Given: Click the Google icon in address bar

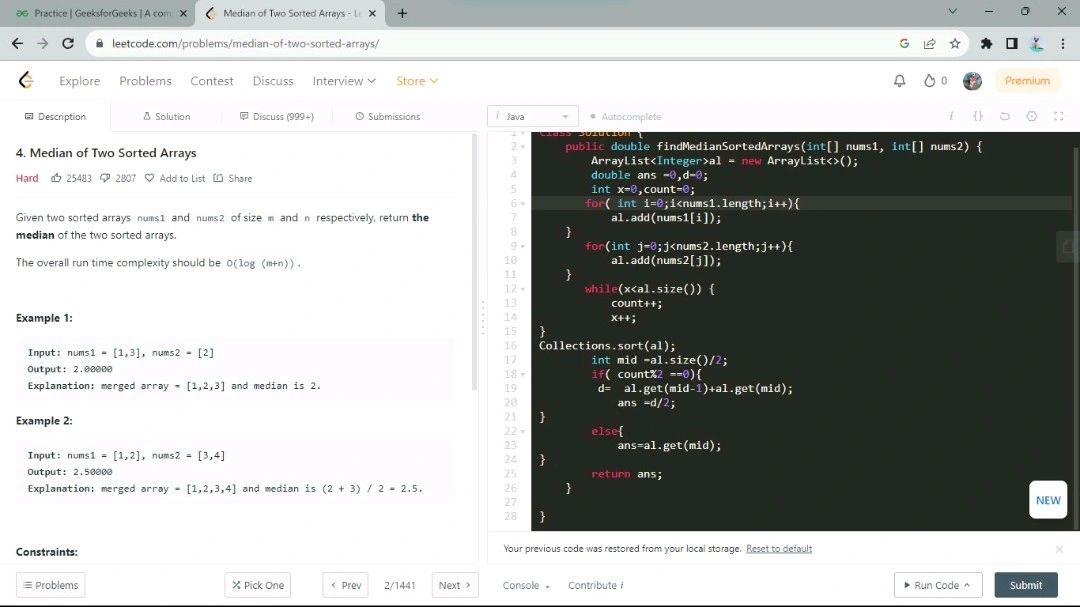Looking at the screenshot, I should (x=904, y=43).
